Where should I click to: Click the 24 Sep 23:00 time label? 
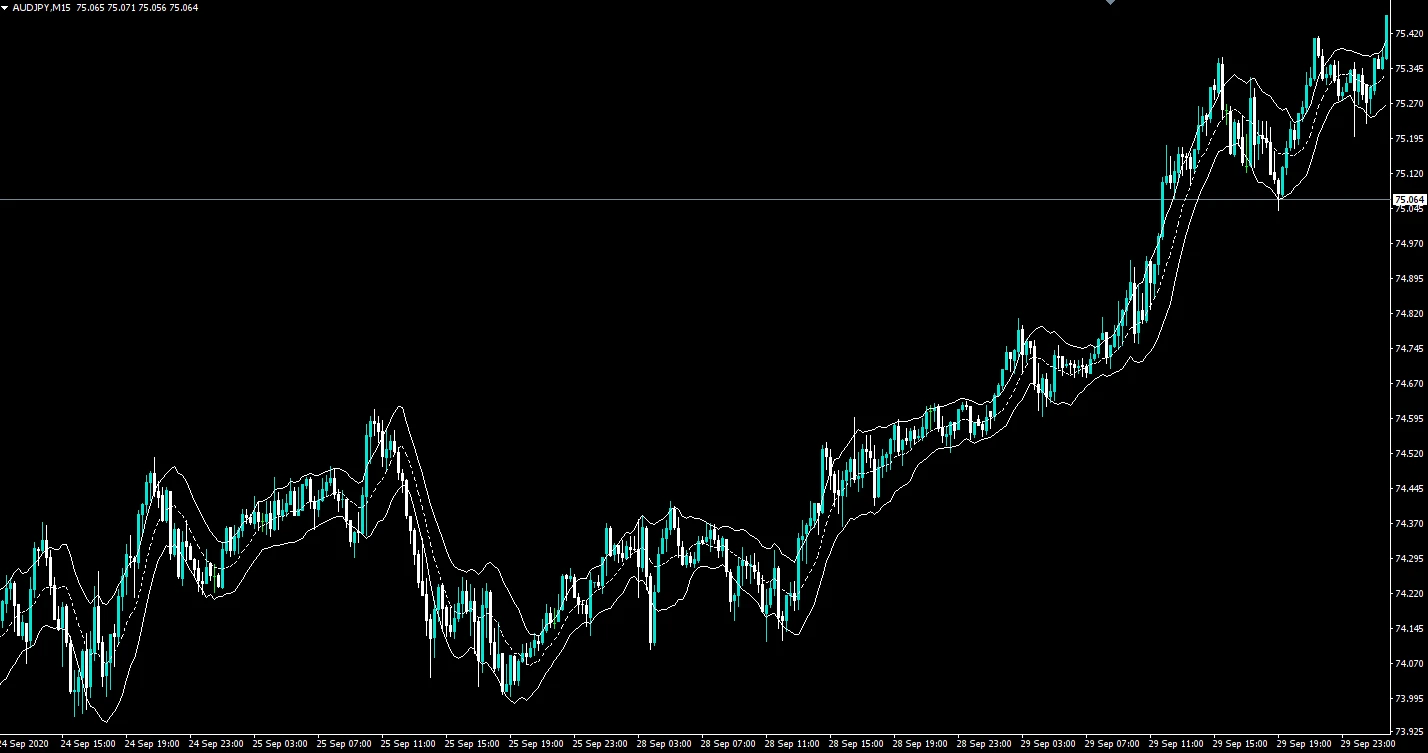pos(216,744)
